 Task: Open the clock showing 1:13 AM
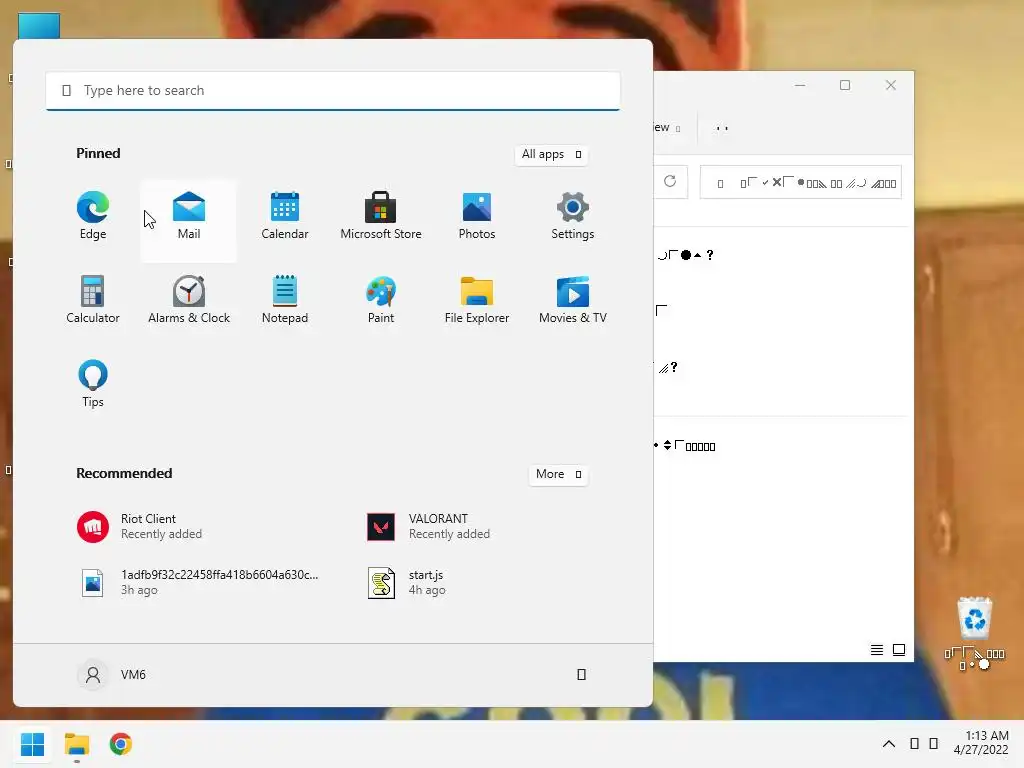tap(981, 743)
